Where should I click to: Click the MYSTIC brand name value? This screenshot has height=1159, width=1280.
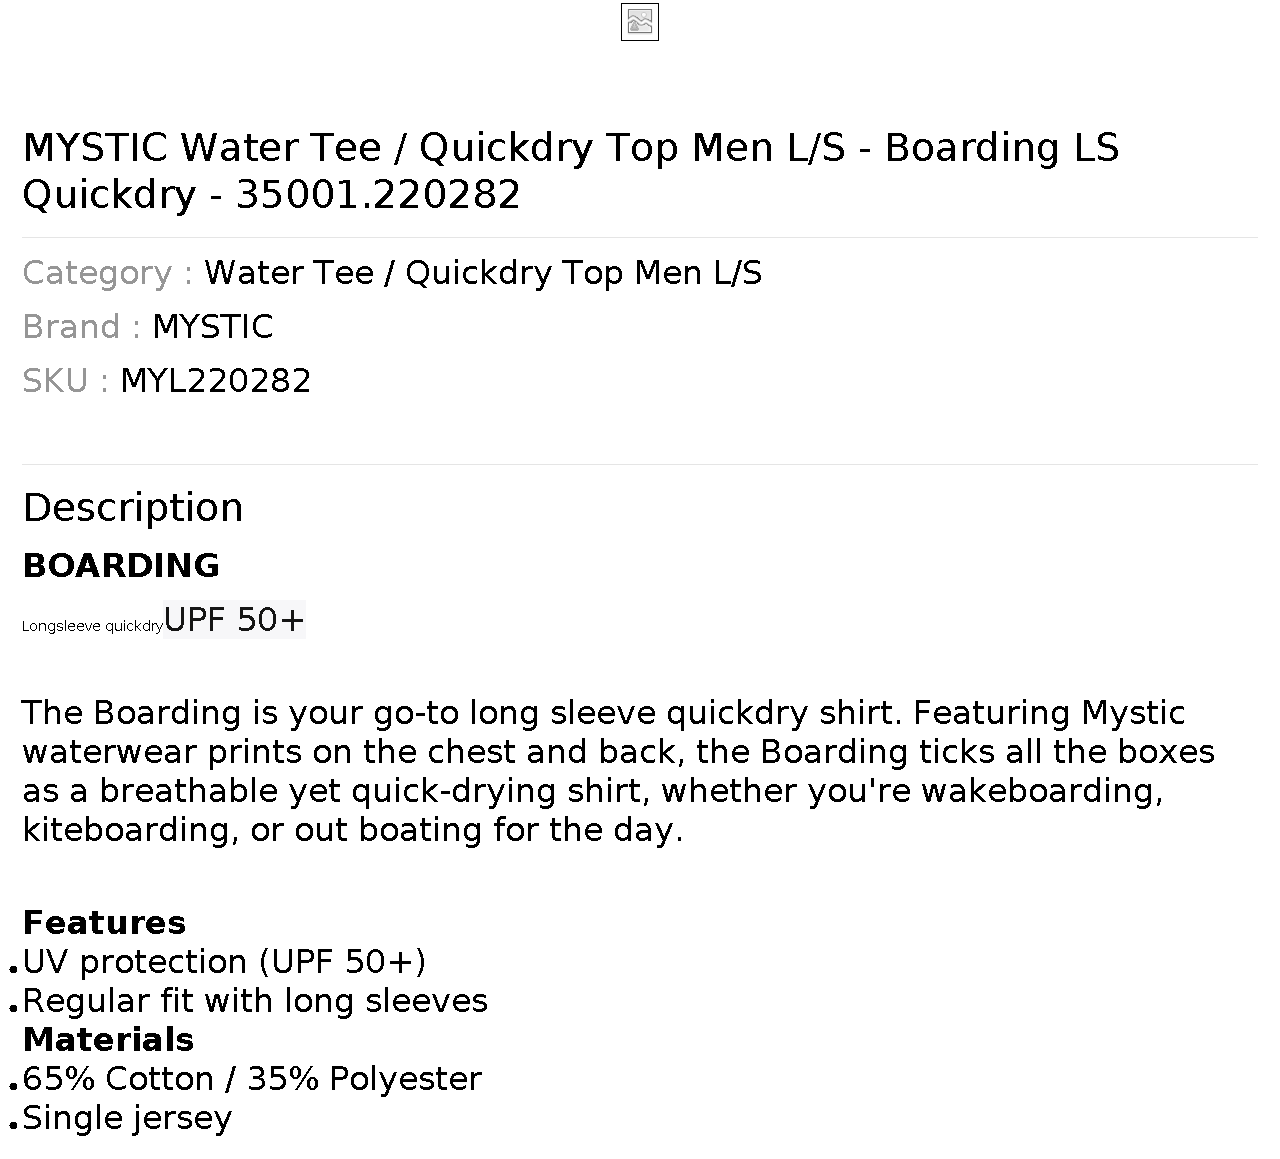tap(212, 327)
